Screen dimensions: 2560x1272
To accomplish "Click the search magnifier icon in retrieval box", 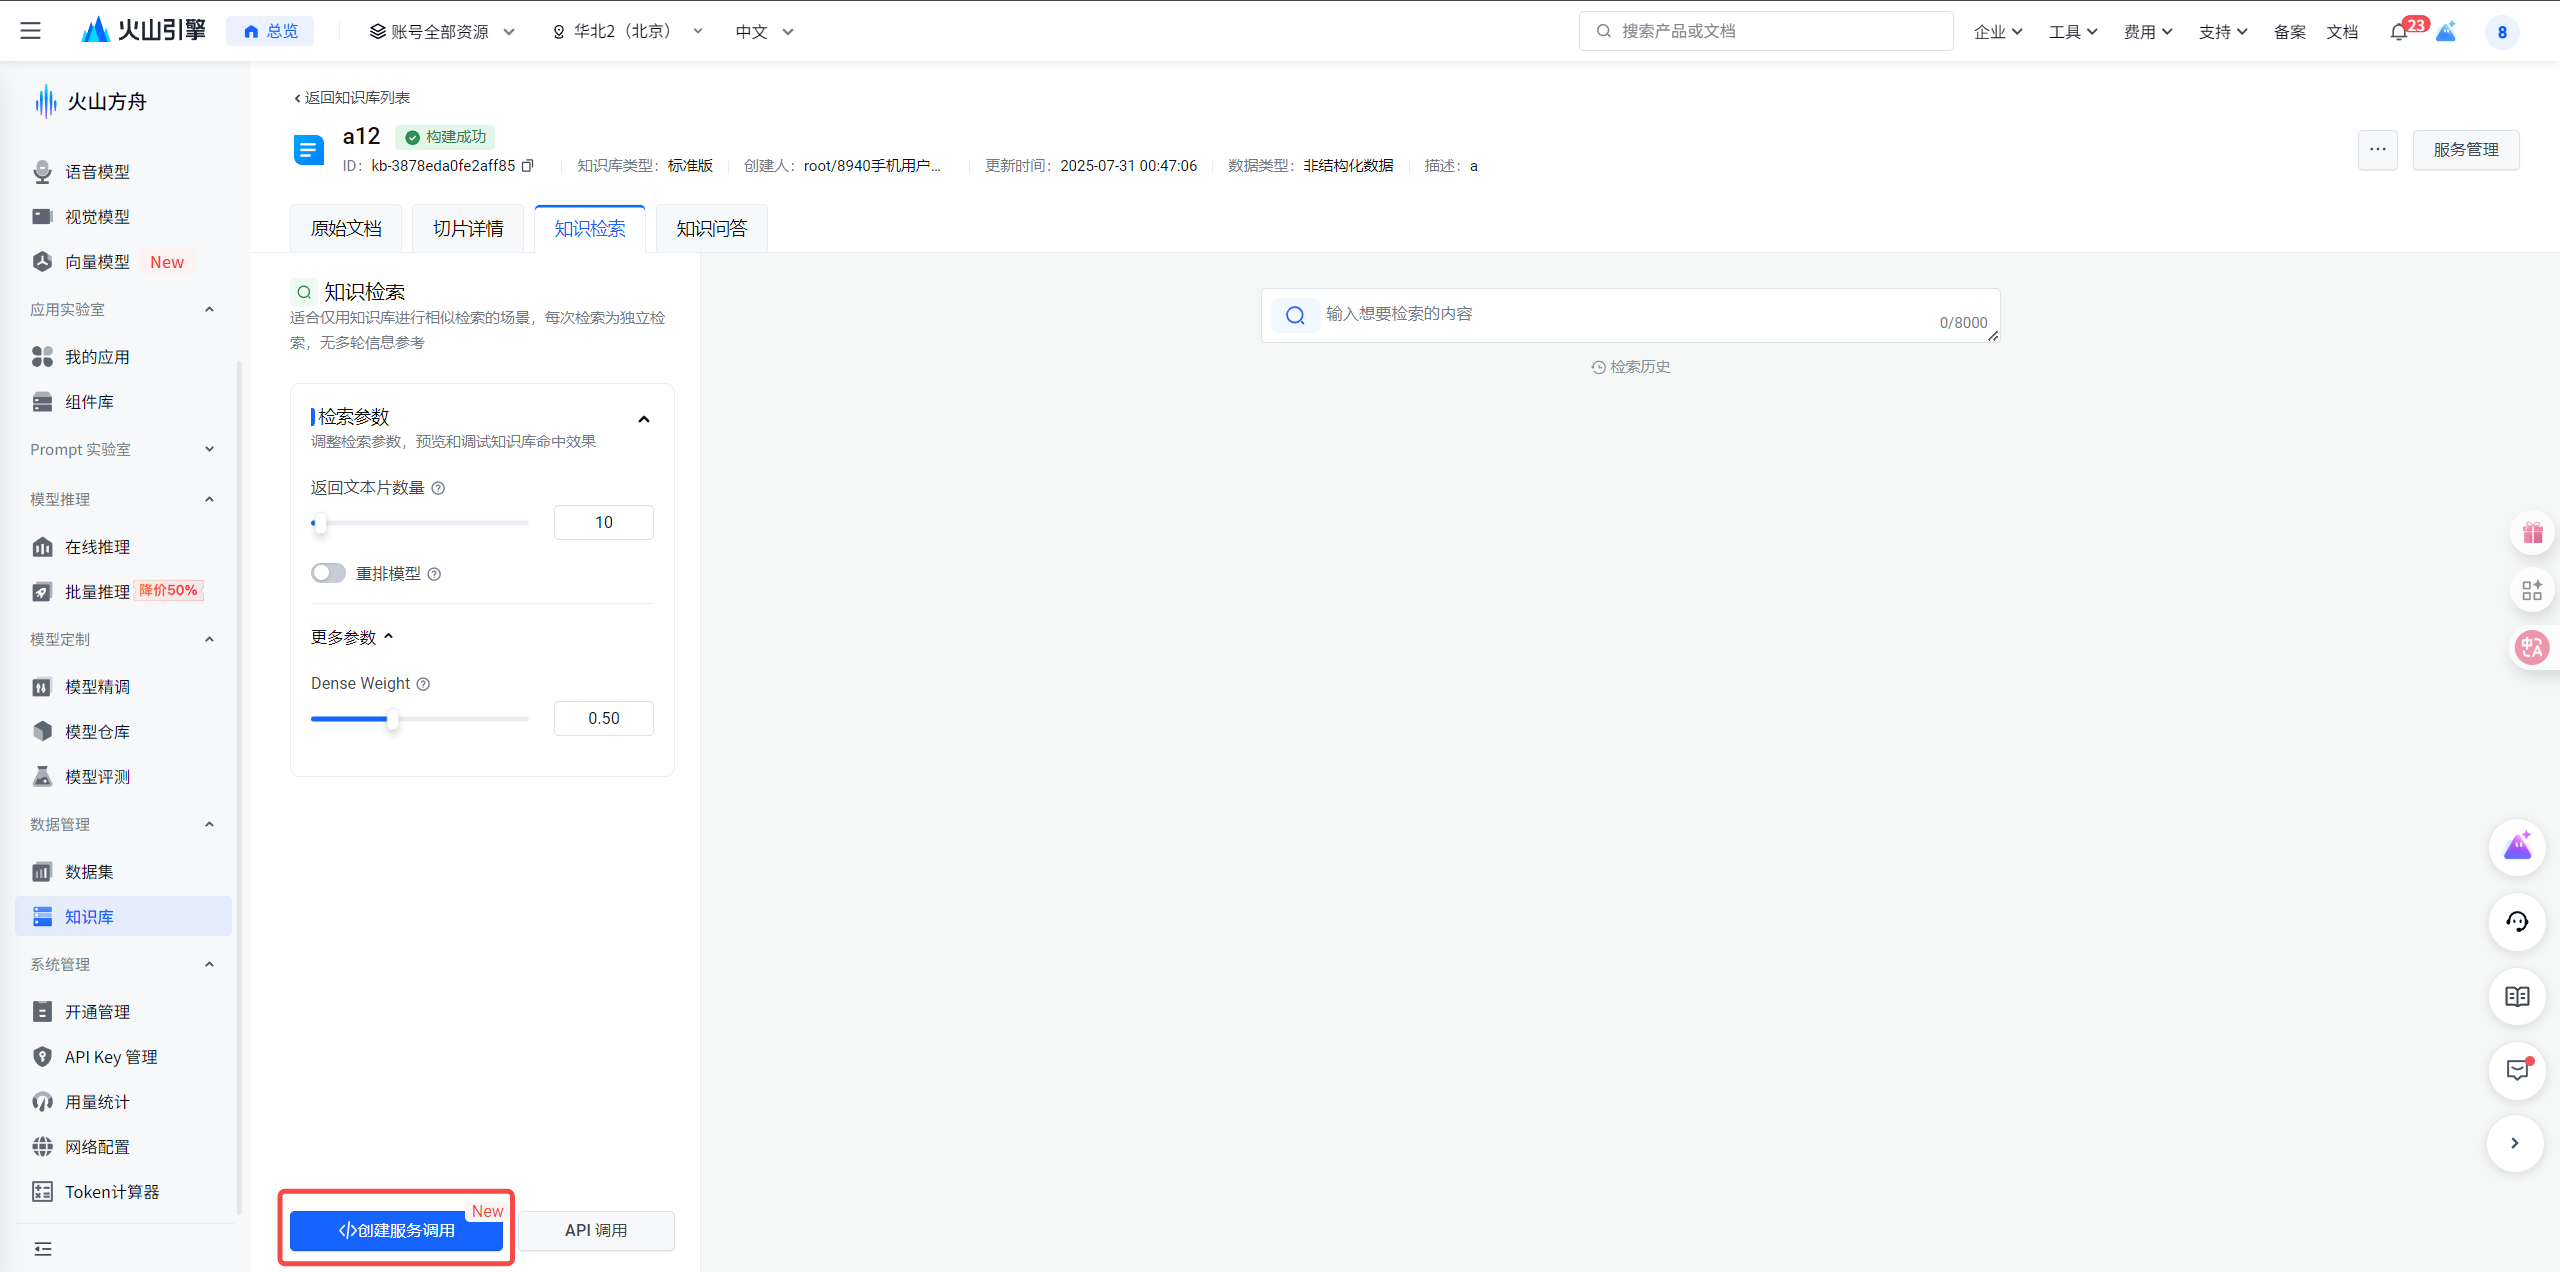I will pos(1295,315).
